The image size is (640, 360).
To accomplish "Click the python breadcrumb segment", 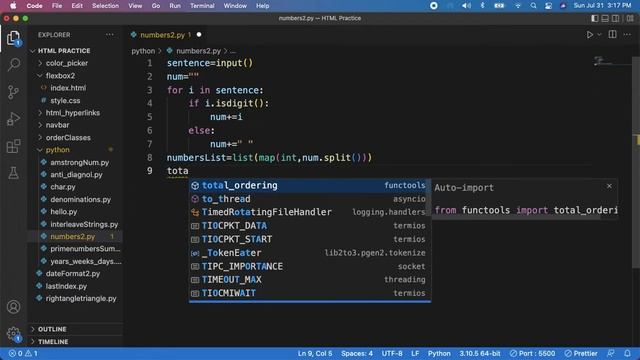I will click(x=143, y=51).
